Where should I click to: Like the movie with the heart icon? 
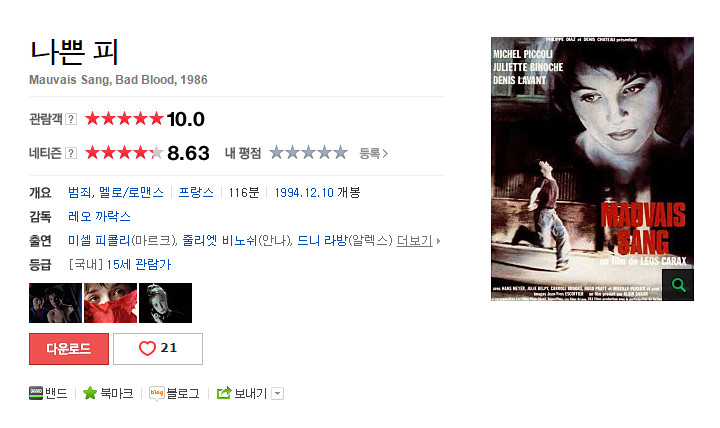147,349
